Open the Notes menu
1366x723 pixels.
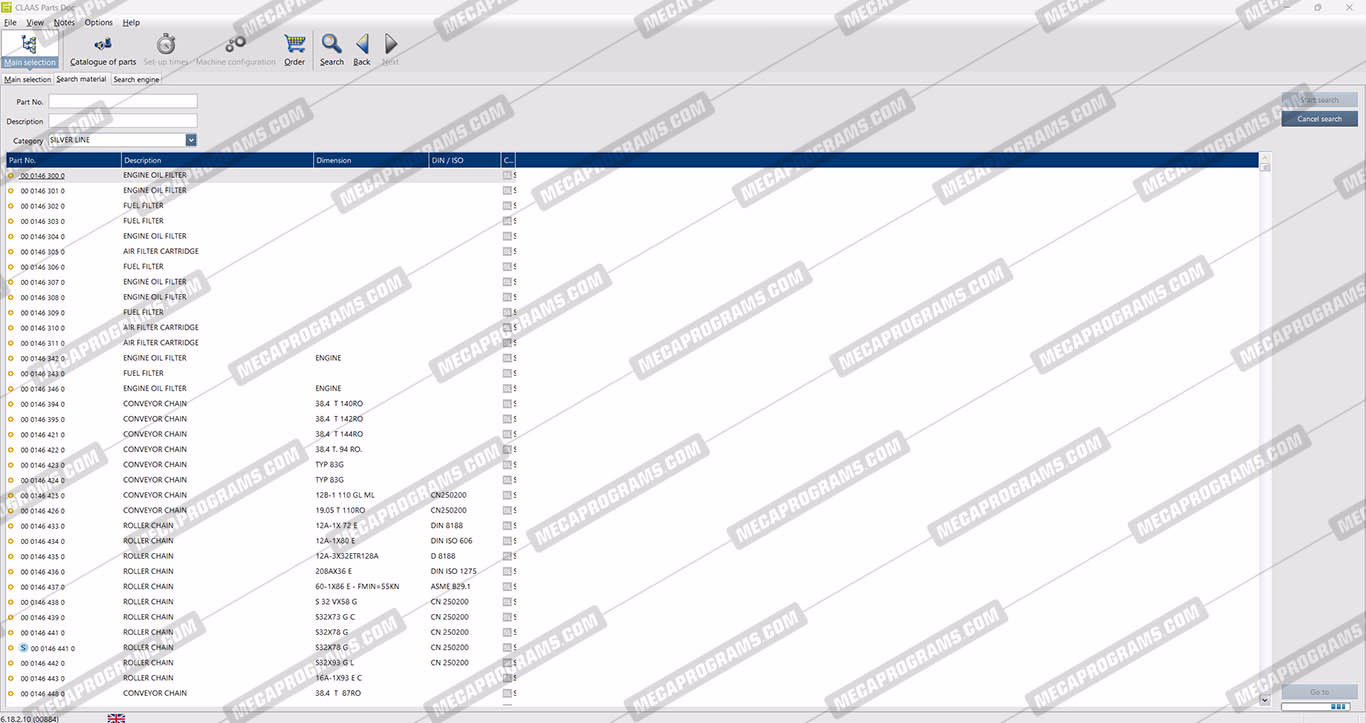(64, 22)
